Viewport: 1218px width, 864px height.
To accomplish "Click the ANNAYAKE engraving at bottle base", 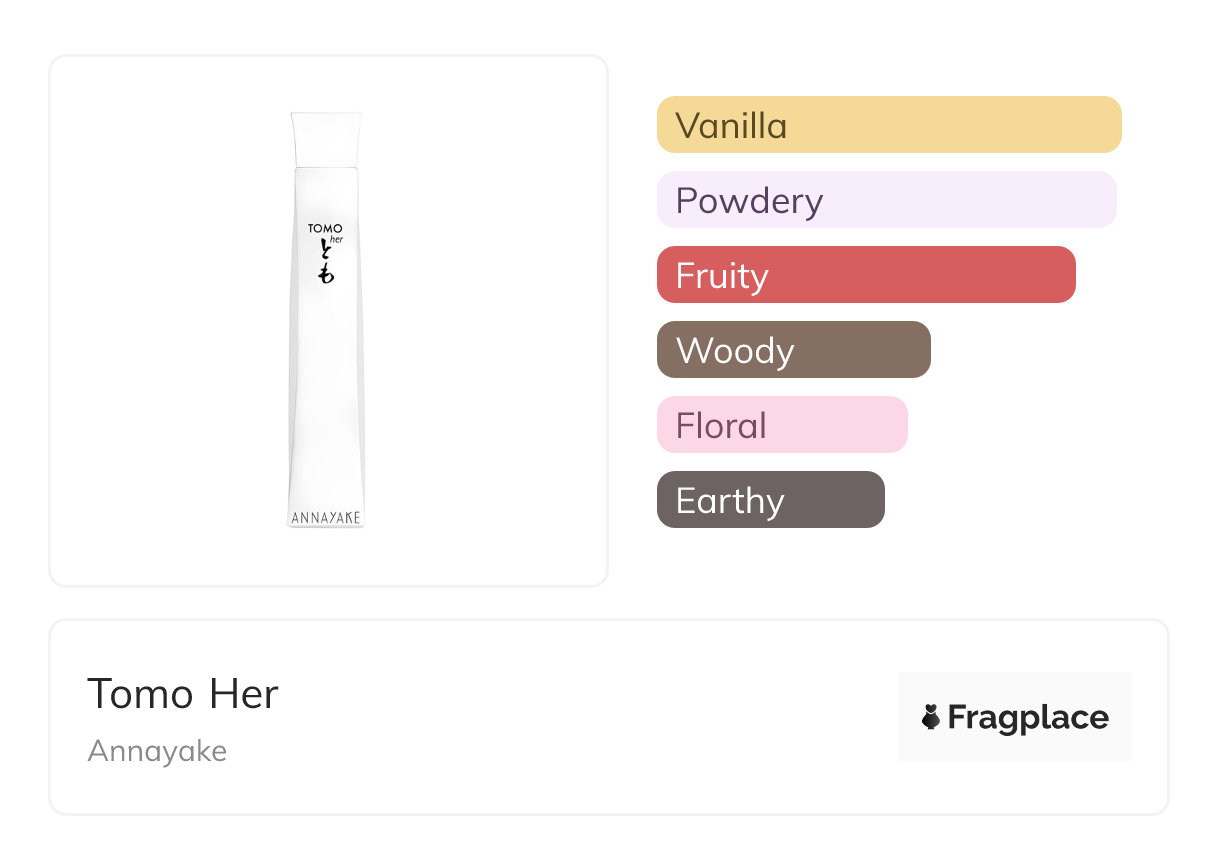I will point(326,518).
